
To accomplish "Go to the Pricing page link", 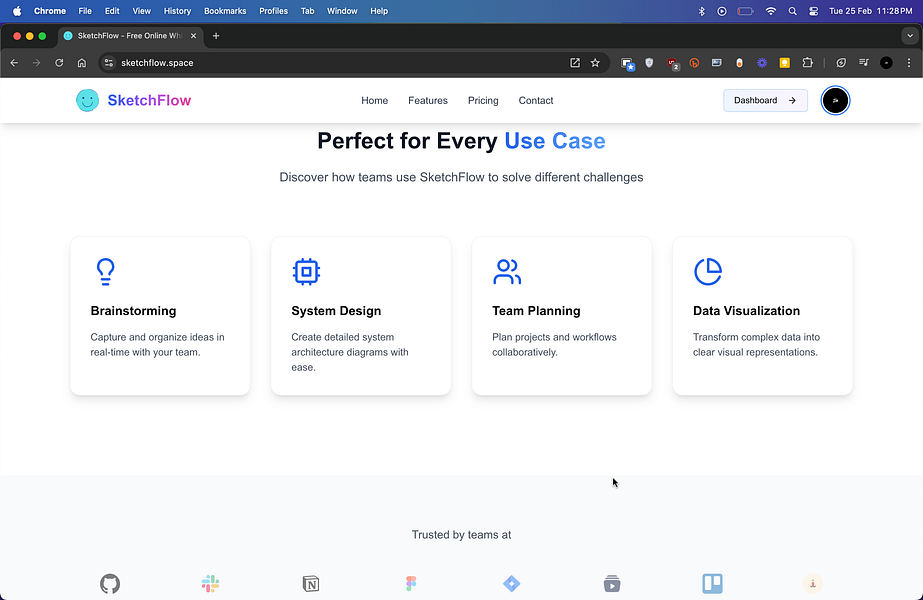I will 483,101.
